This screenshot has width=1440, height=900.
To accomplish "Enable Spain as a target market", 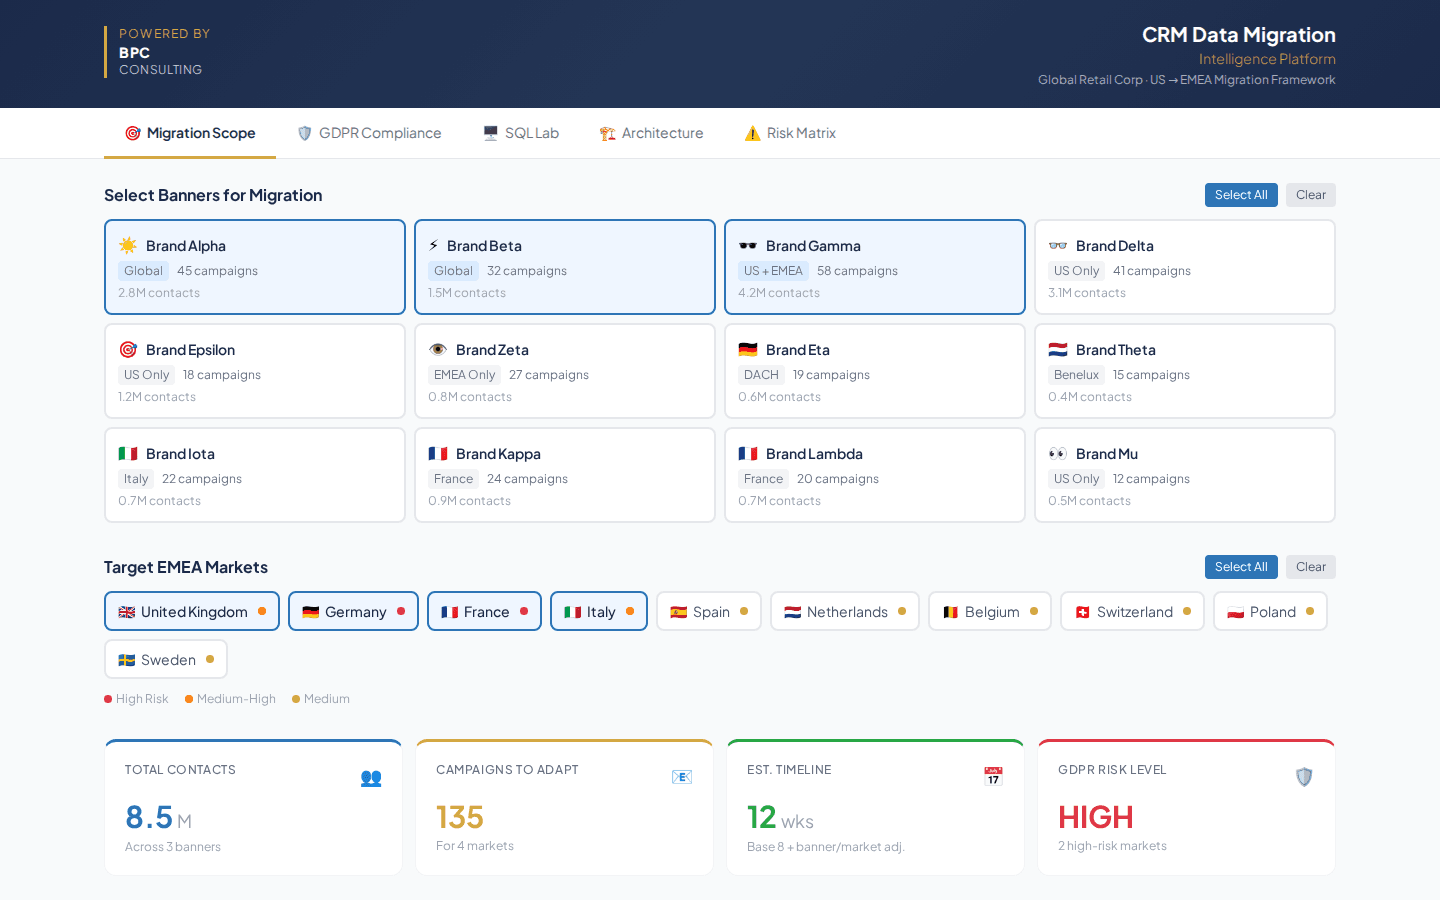I will pos(709,611).
